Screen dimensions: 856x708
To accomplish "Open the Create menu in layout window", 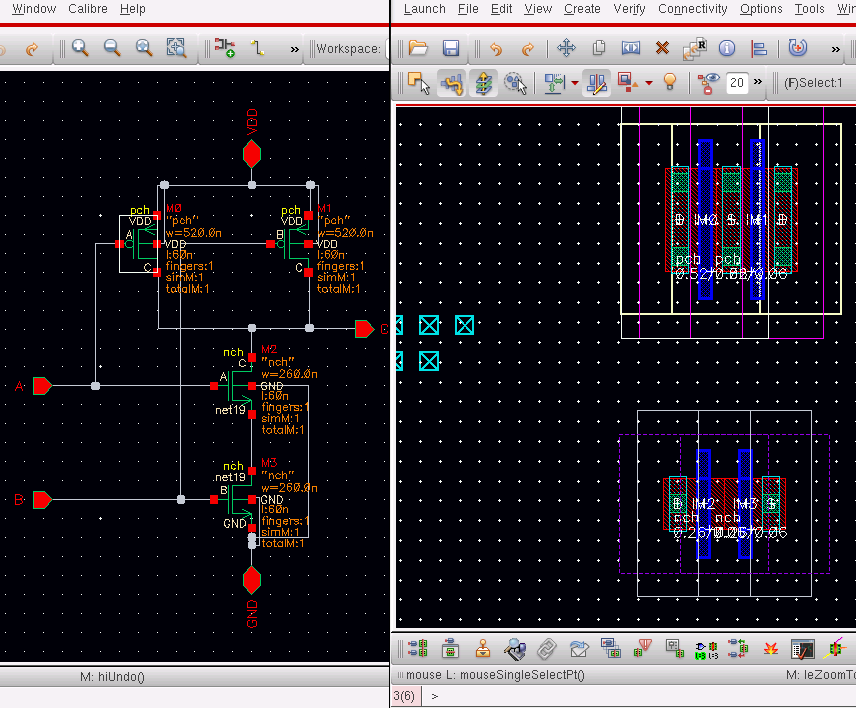I will (582, 9).
